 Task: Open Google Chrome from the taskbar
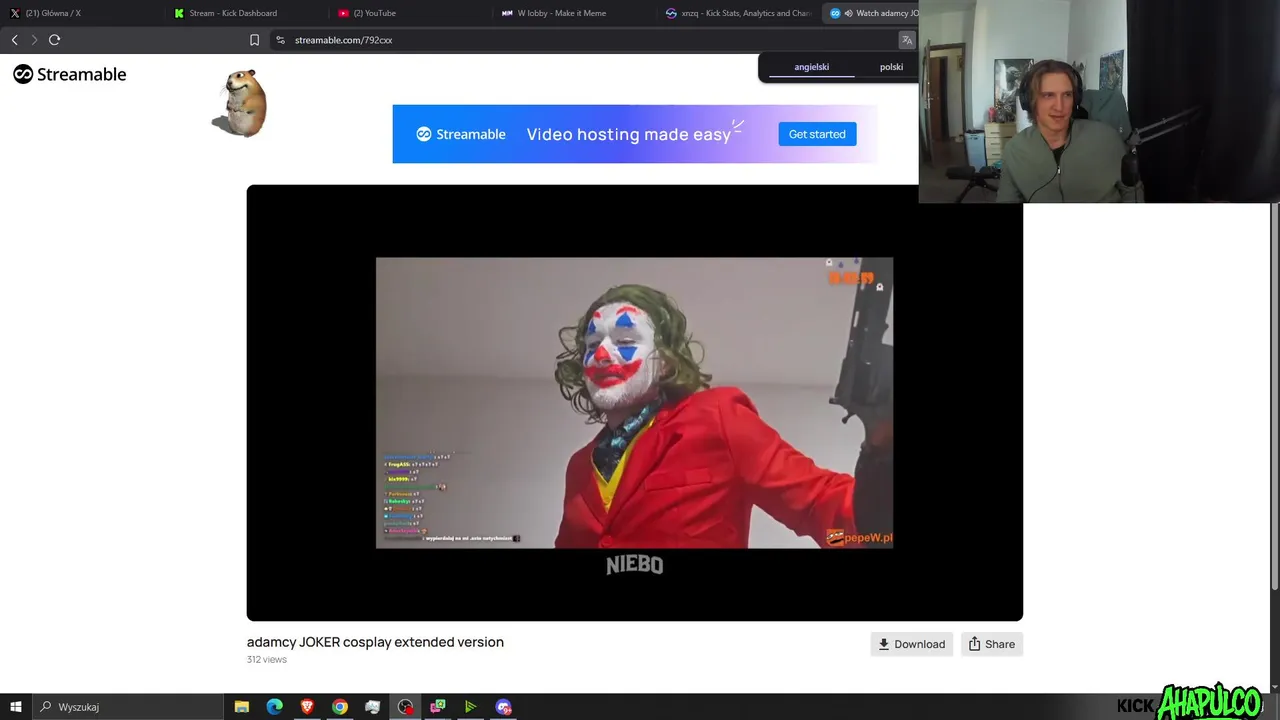coord(340,707)
